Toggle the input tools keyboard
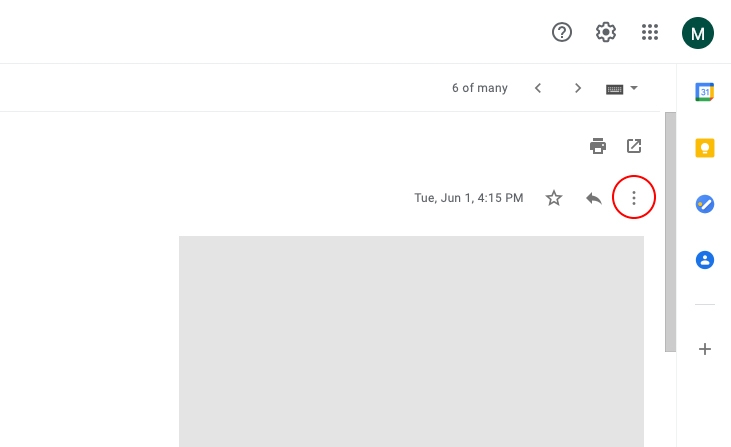The width and height of the screenshot is (731, 447). pyautogui.click(x=615, y=88)
